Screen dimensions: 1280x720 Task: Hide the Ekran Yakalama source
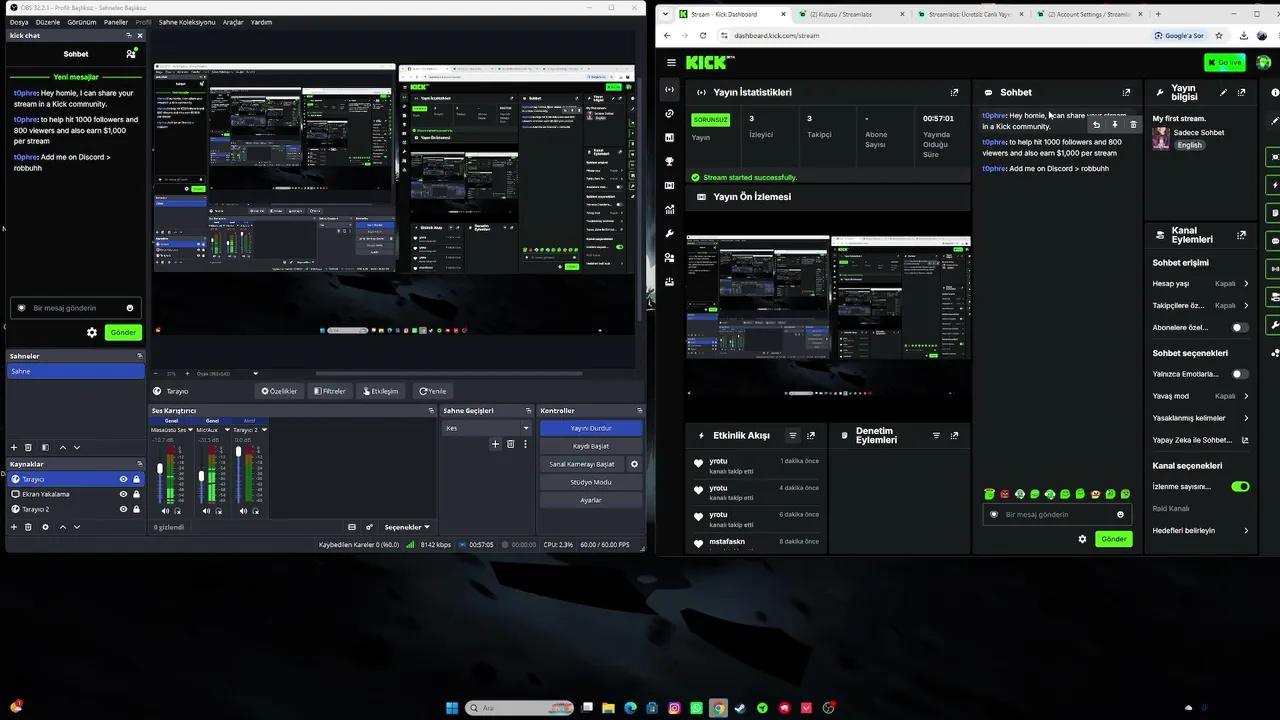tap(124, 494)
